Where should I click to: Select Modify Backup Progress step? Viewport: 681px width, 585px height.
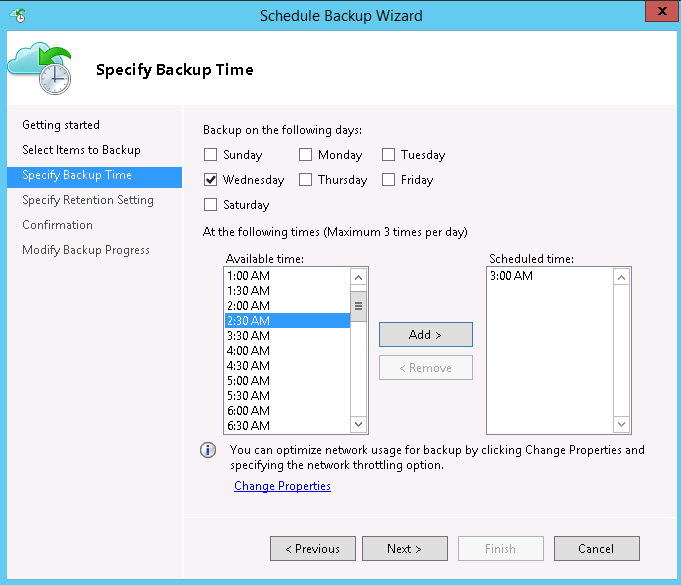[86, 250]
